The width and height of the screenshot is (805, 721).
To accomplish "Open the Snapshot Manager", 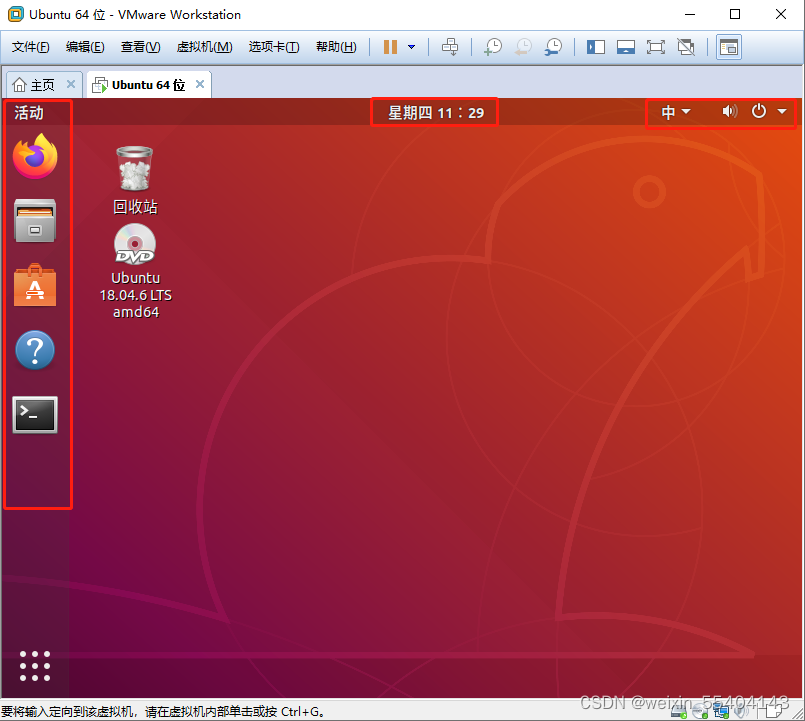I will 553,46.
